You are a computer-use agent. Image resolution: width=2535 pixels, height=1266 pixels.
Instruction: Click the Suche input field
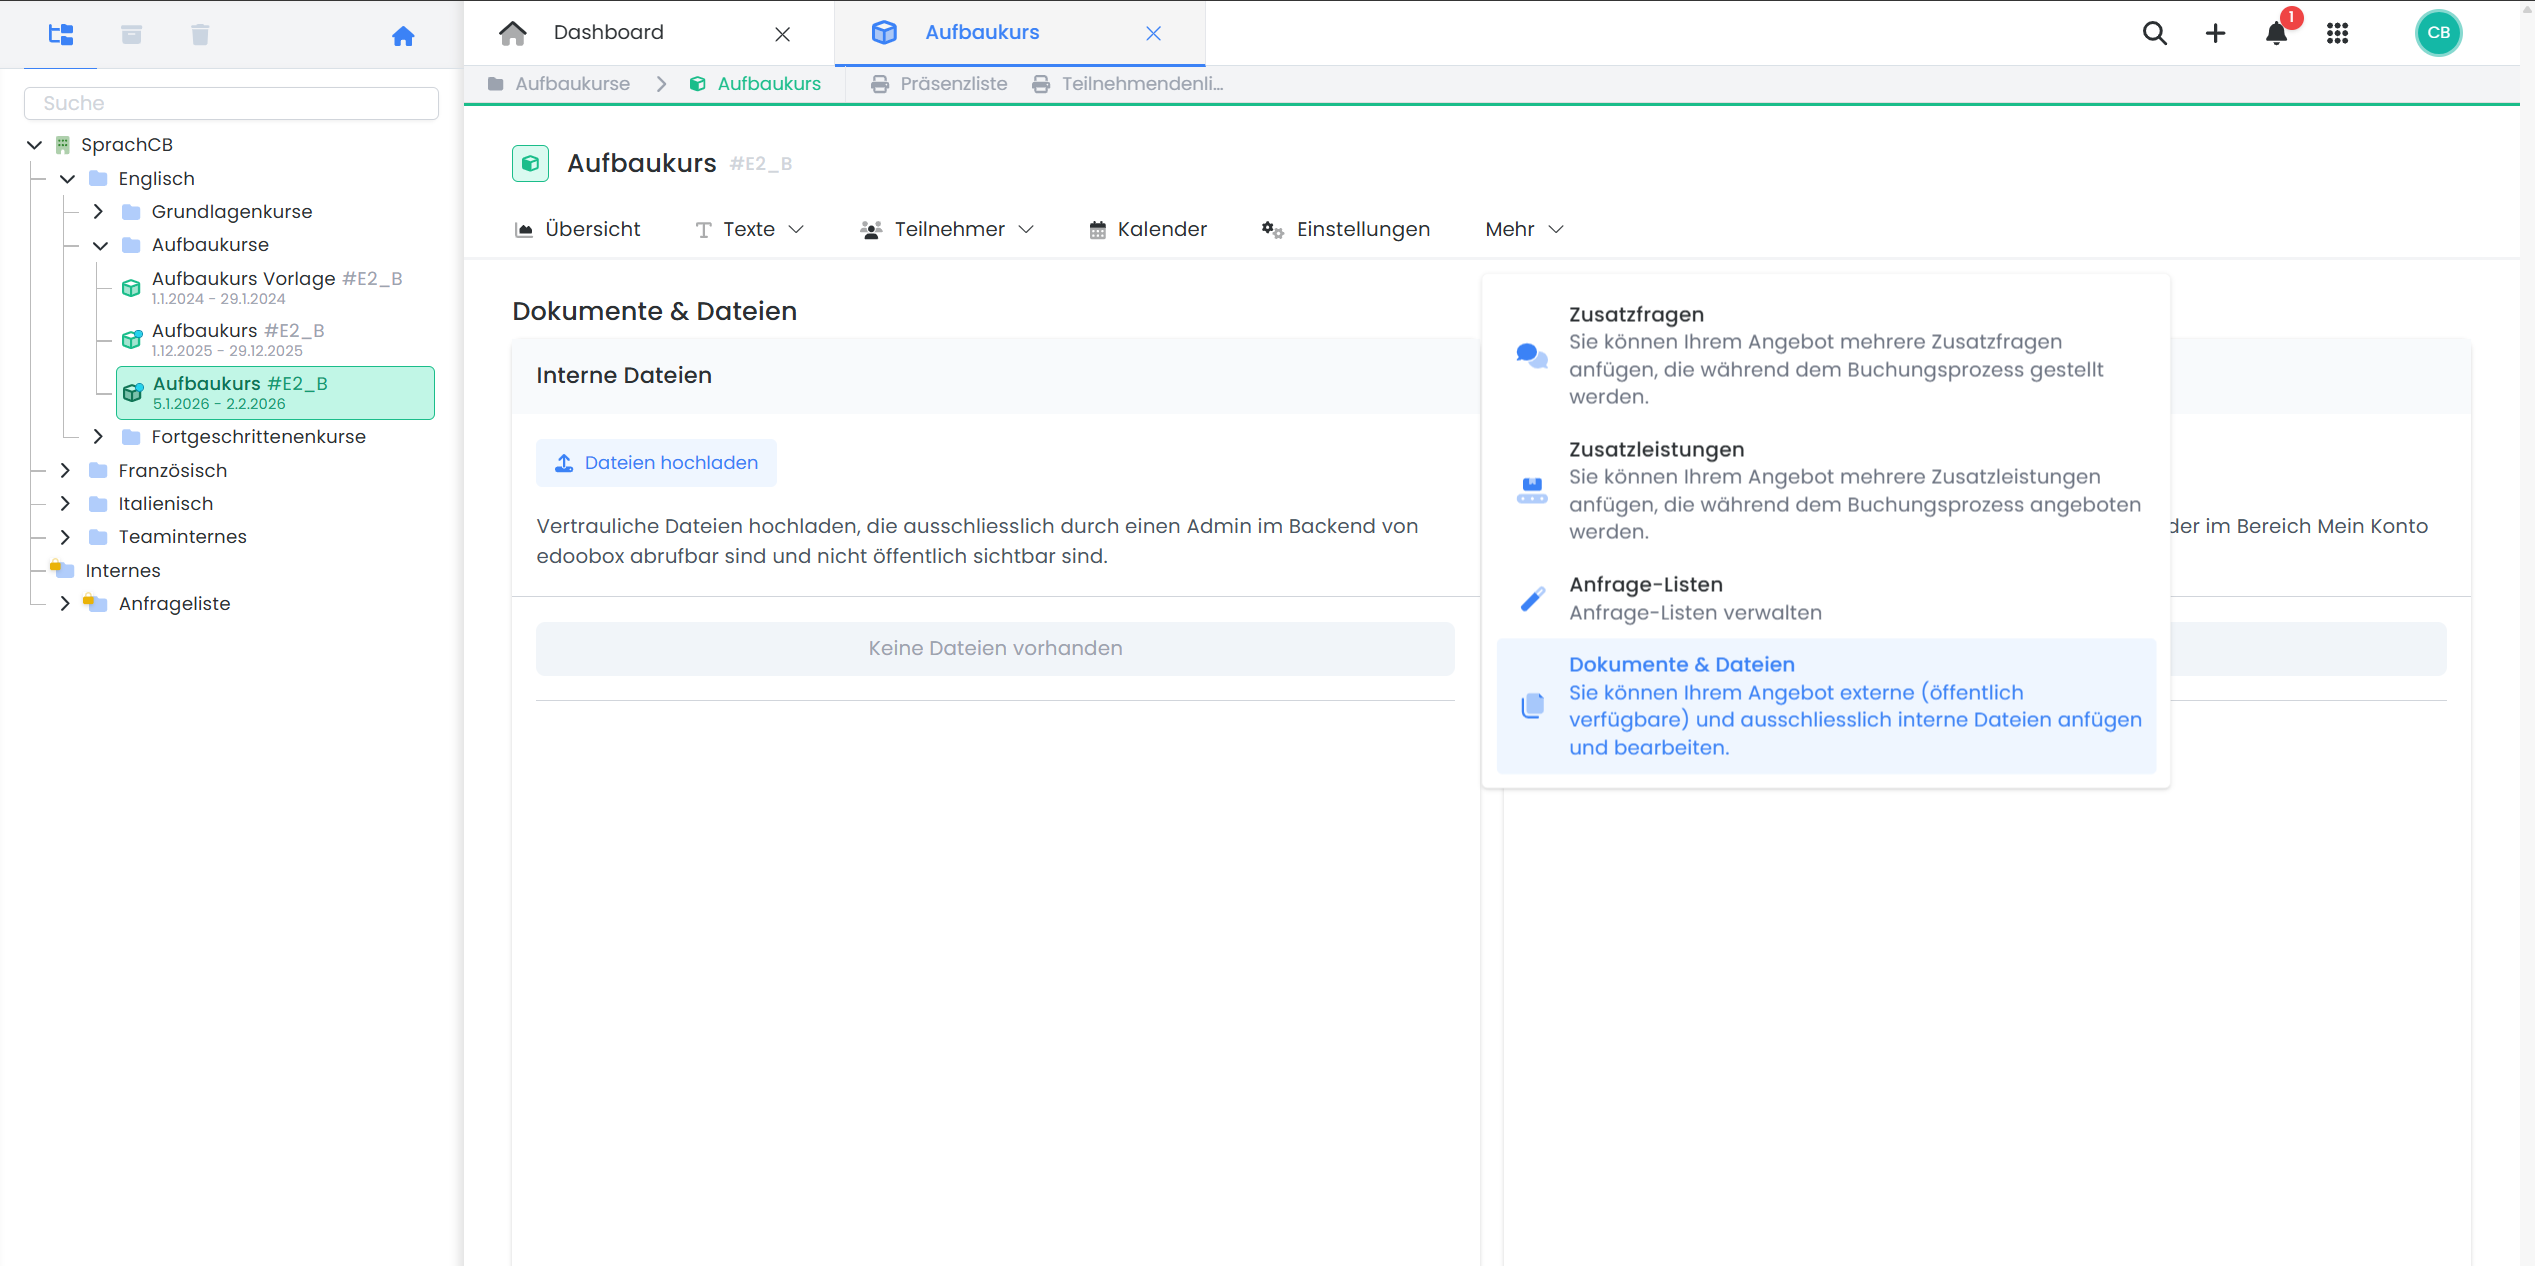coord(231,103)
